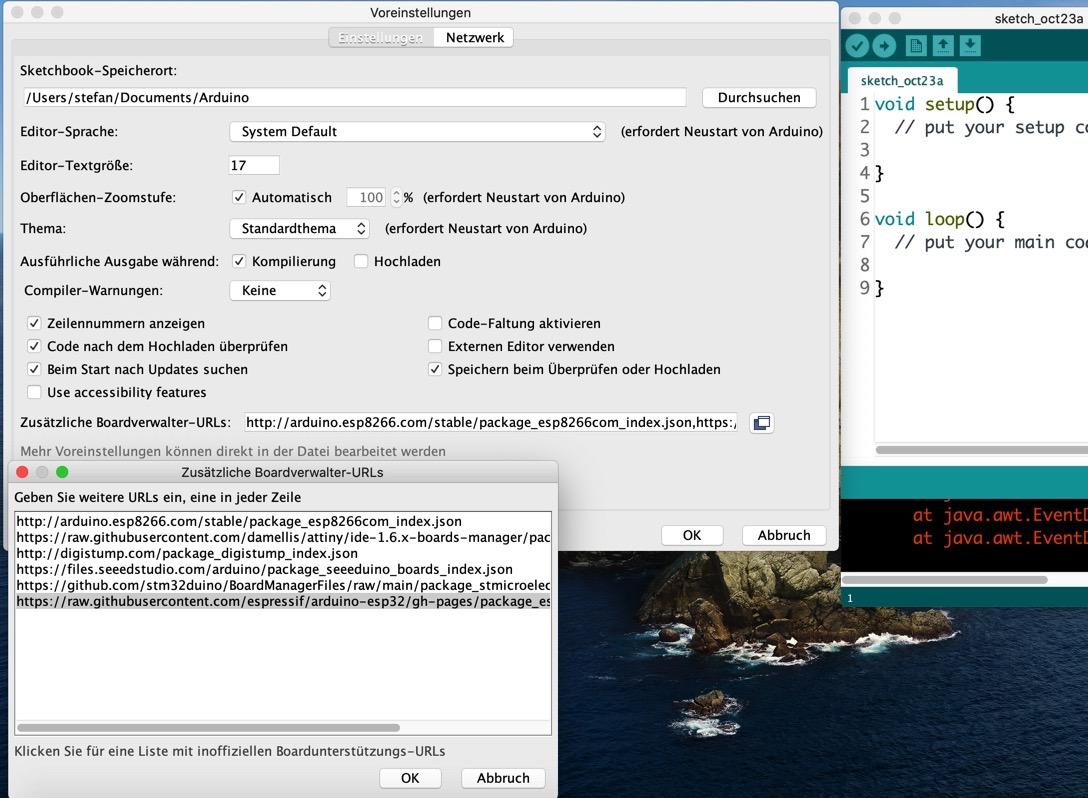Confirm URLs dialog with OK button

410,778
